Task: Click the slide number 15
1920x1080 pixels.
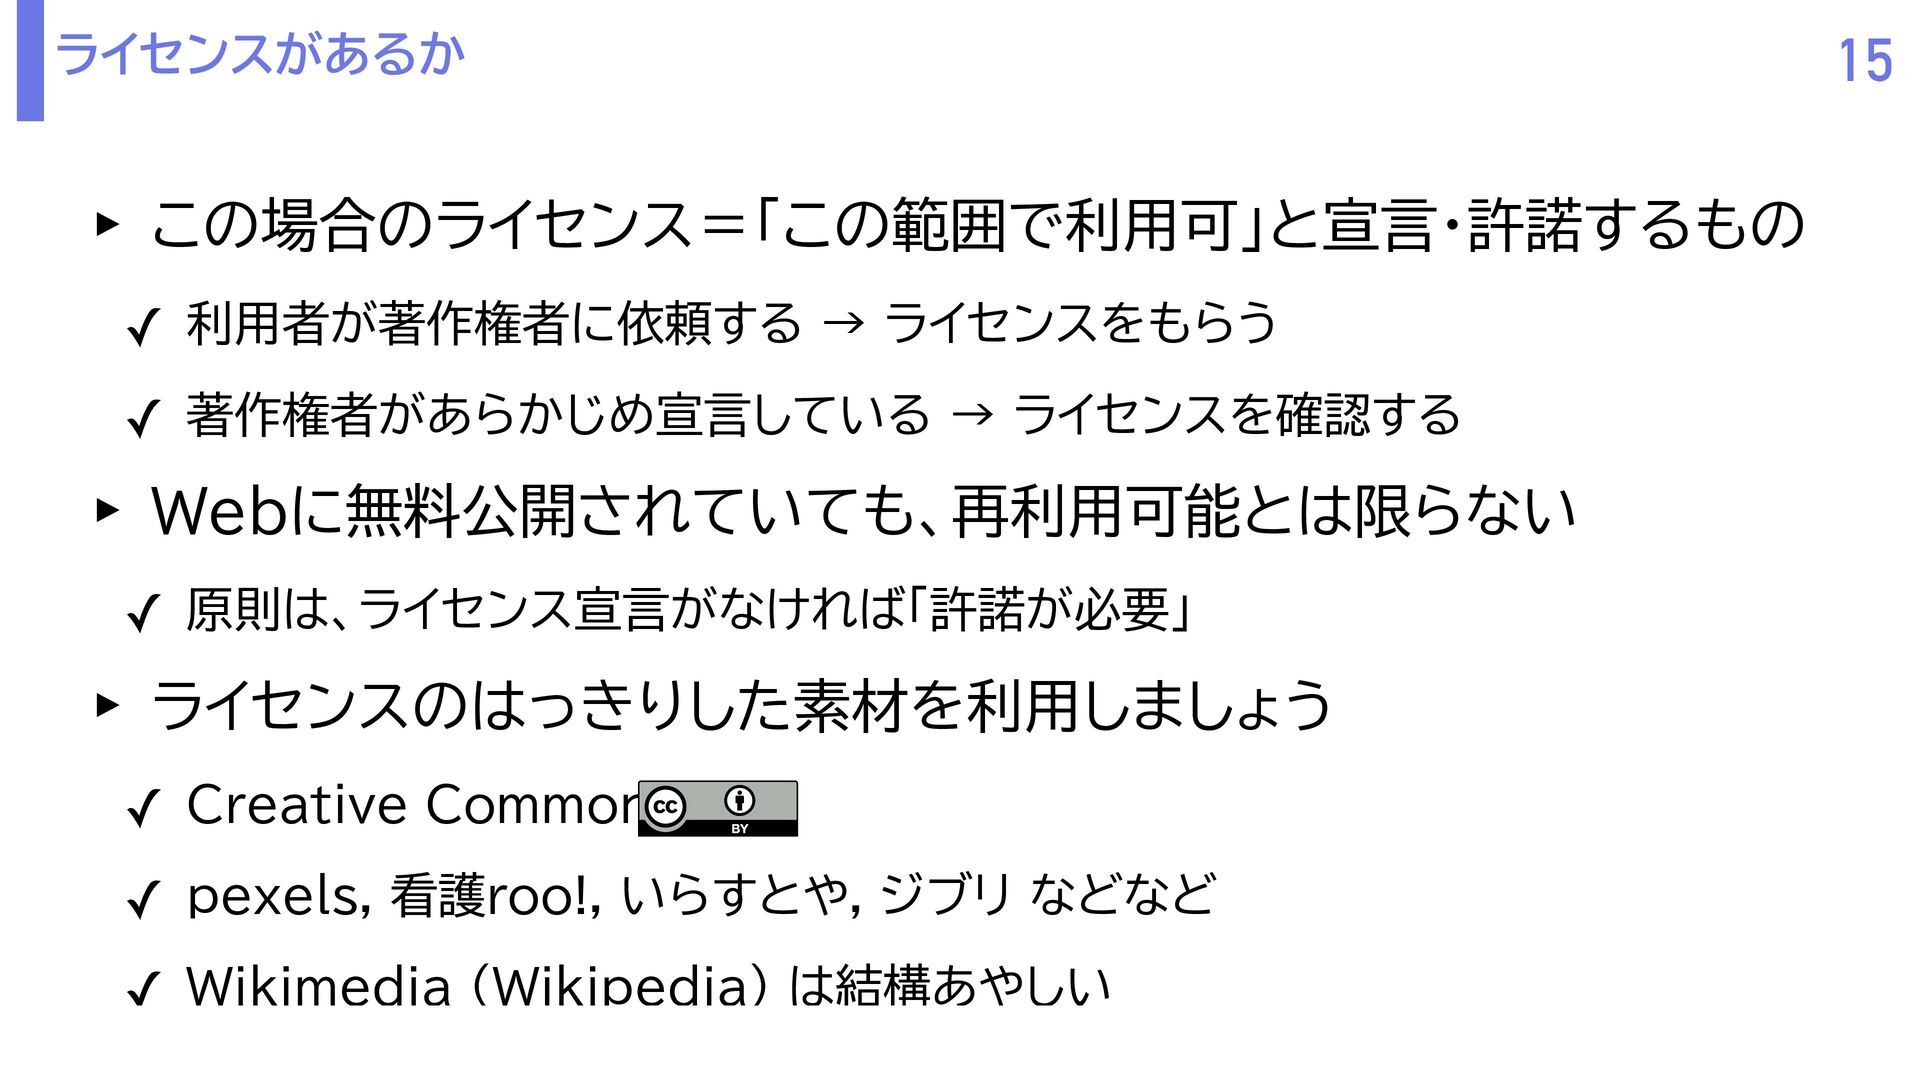Action: click(1865, 61)
